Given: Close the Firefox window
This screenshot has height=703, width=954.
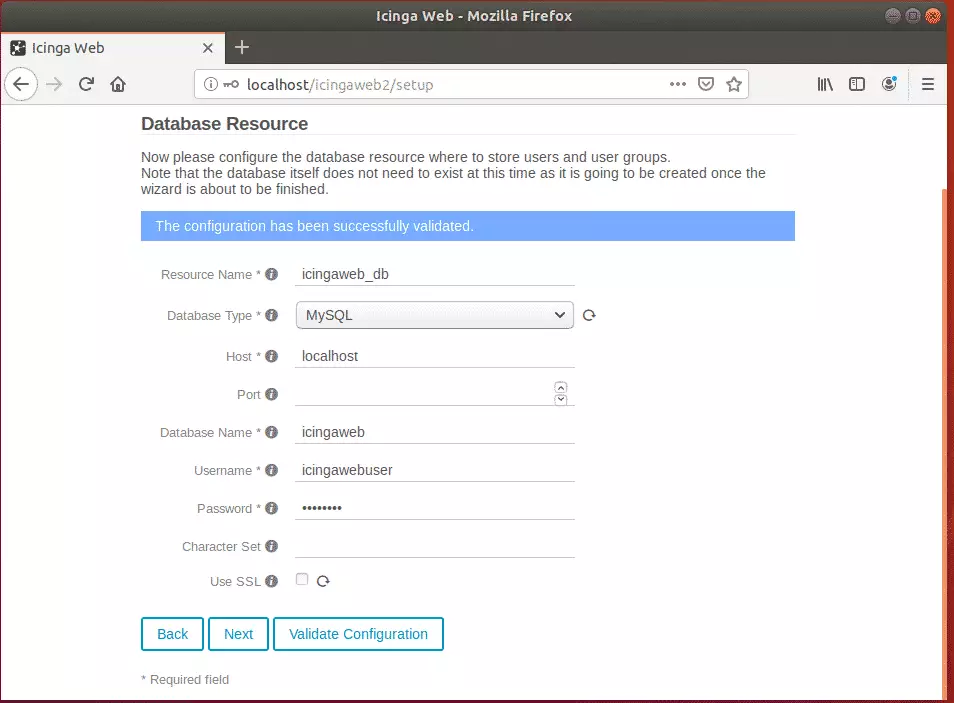Looking at the screenshot, I should (x=933, y=16).
